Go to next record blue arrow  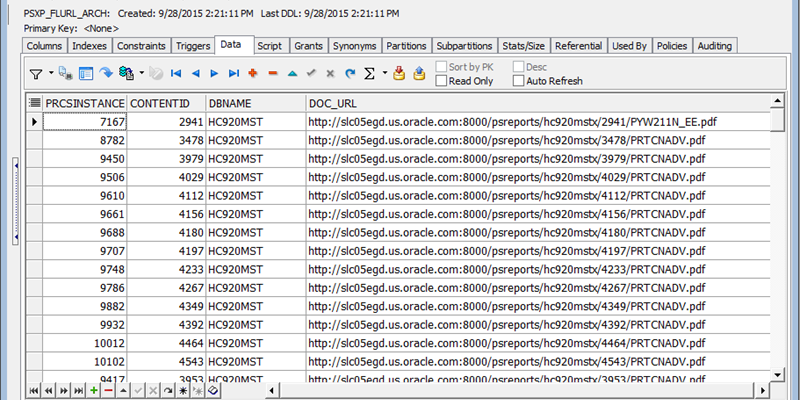pos(214,73)
